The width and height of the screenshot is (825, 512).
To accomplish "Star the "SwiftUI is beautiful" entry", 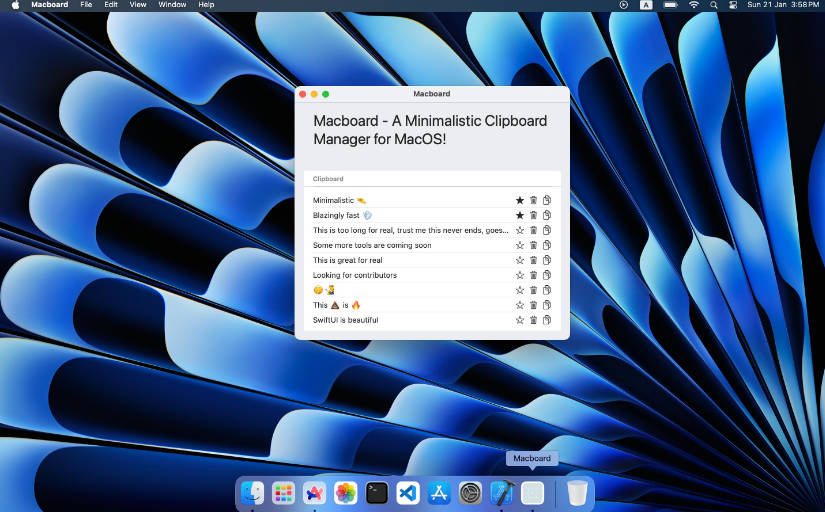I will point(520,320).
